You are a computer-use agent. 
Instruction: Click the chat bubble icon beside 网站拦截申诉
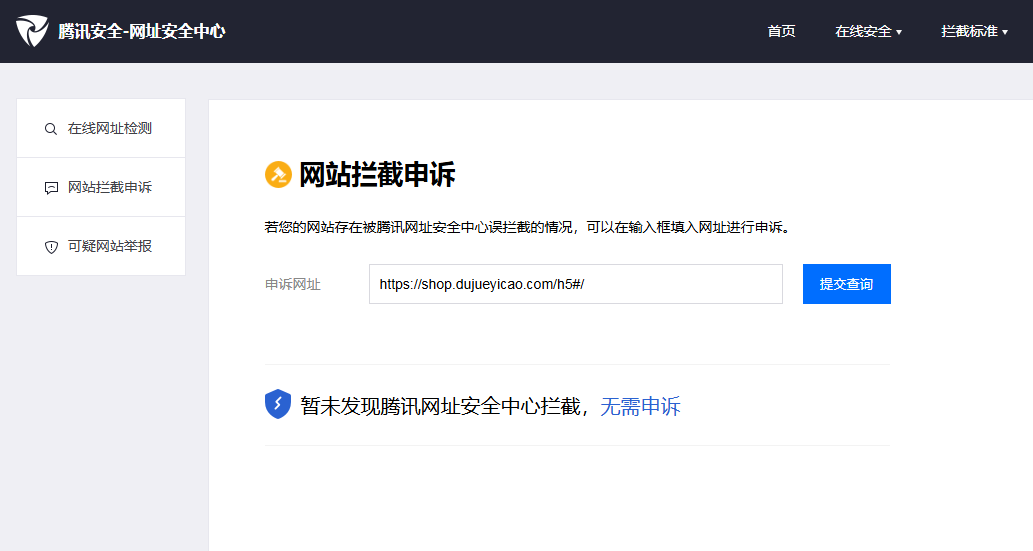[51, 188]
